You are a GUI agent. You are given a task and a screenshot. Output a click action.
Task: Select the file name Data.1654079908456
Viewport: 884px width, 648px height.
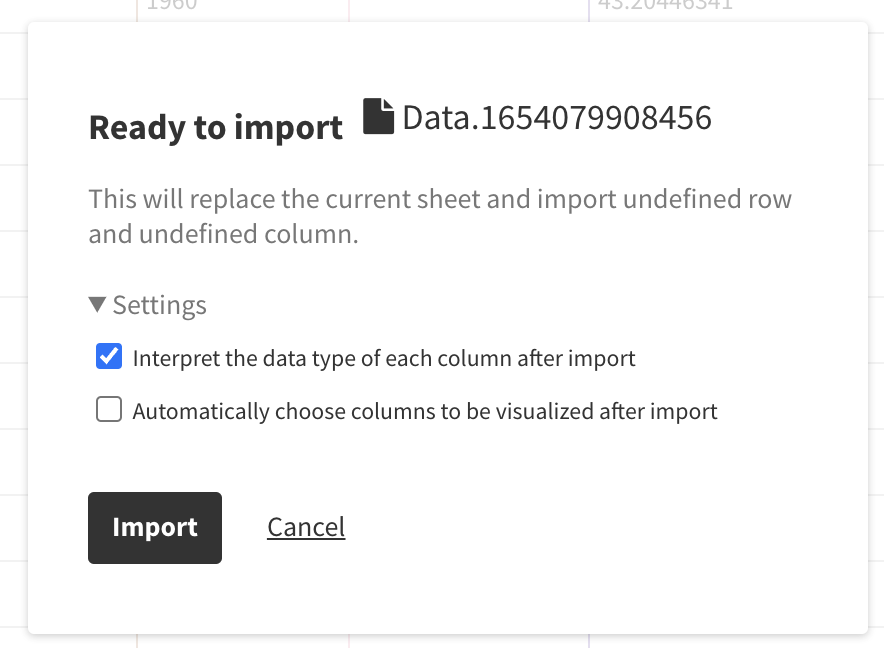(x=556, y=117)
